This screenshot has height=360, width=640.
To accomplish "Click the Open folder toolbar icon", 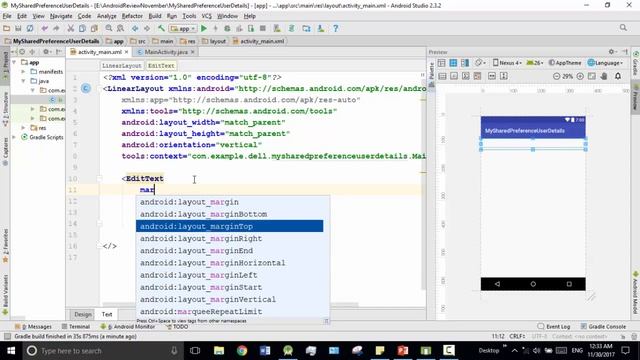I will coord(7,28).
